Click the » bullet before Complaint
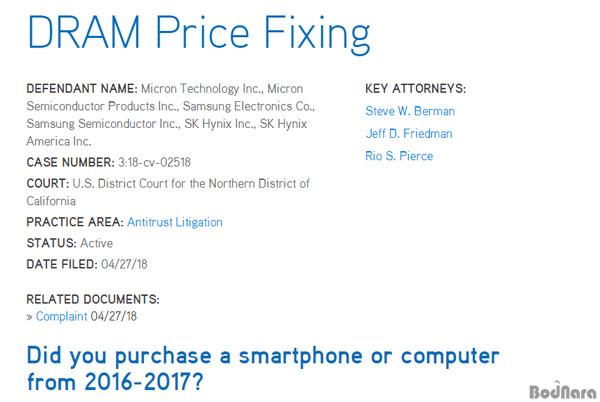Screen dimensions: 600x402 (29, 317)
